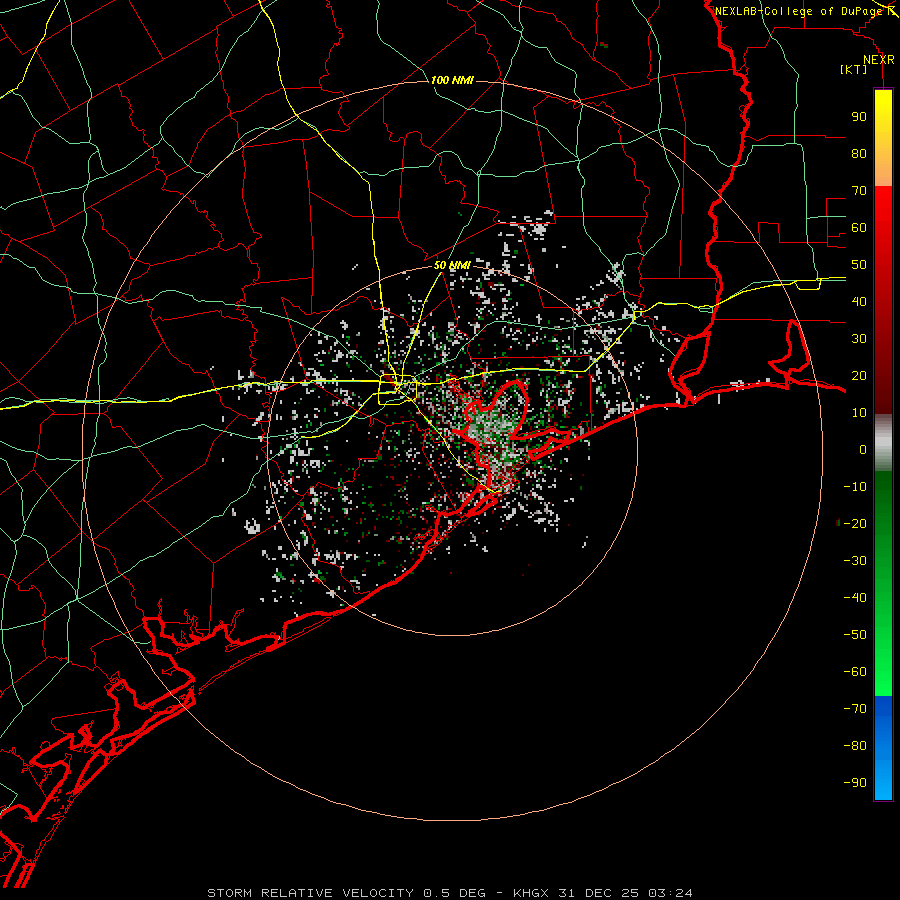The width and height of the screenshot is (900, 900).
Task: Click the 70 value on velocity scale
Action: [x=859, y=191]
